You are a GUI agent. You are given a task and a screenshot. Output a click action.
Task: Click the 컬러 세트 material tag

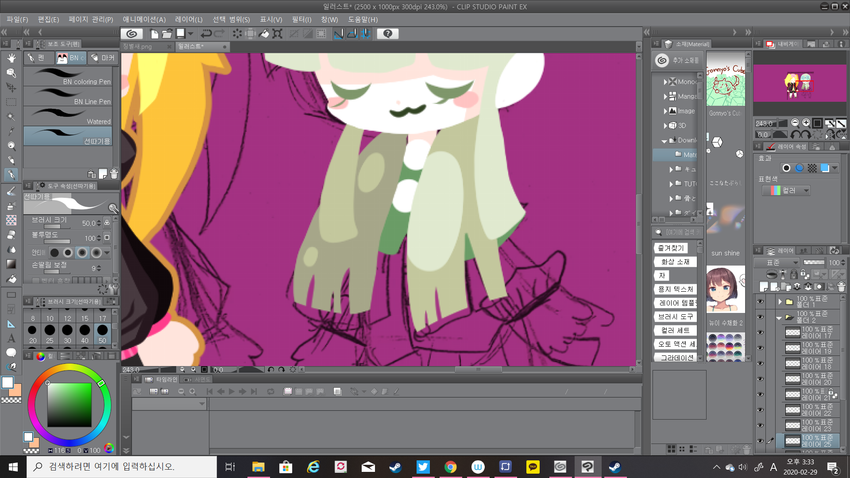pos(675,330)
